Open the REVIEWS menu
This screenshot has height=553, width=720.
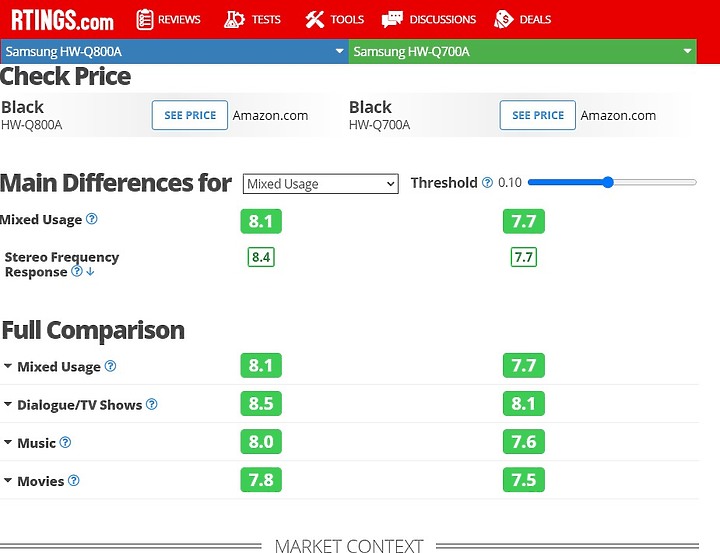click(179, 20)
